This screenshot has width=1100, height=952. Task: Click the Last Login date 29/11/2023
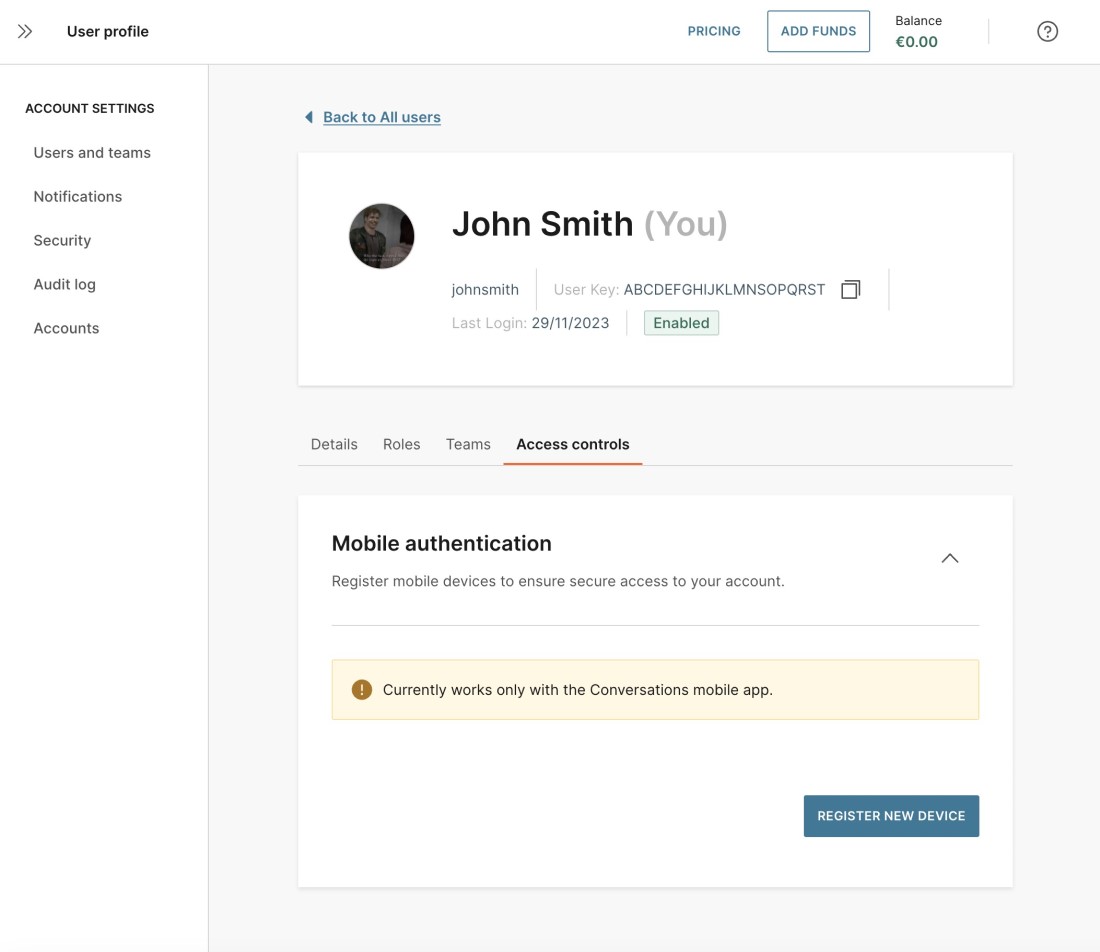click(570, 323)
